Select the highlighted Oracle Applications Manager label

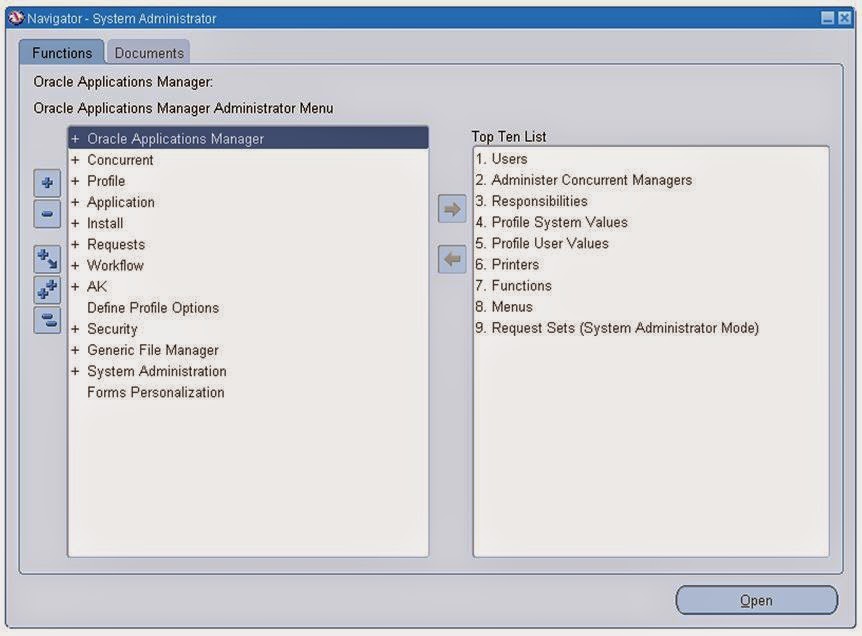[x=175, y=139]
